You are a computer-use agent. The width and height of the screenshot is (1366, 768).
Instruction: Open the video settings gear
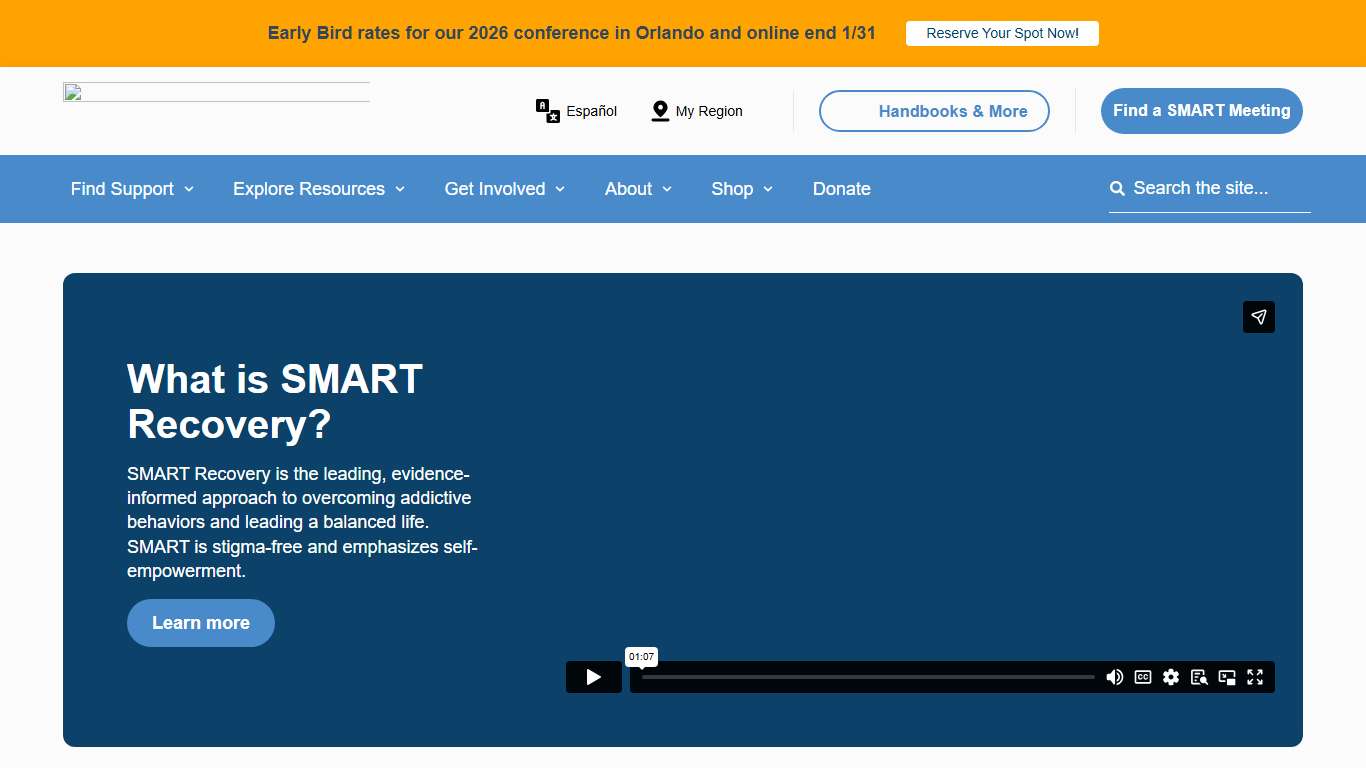[x=1171, y=677]
